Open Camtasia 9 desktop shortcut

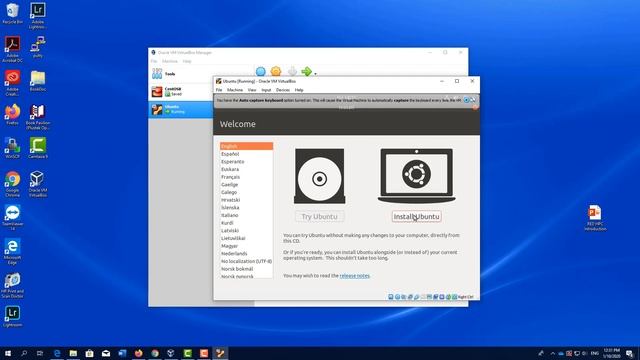(x=38, y=148)
